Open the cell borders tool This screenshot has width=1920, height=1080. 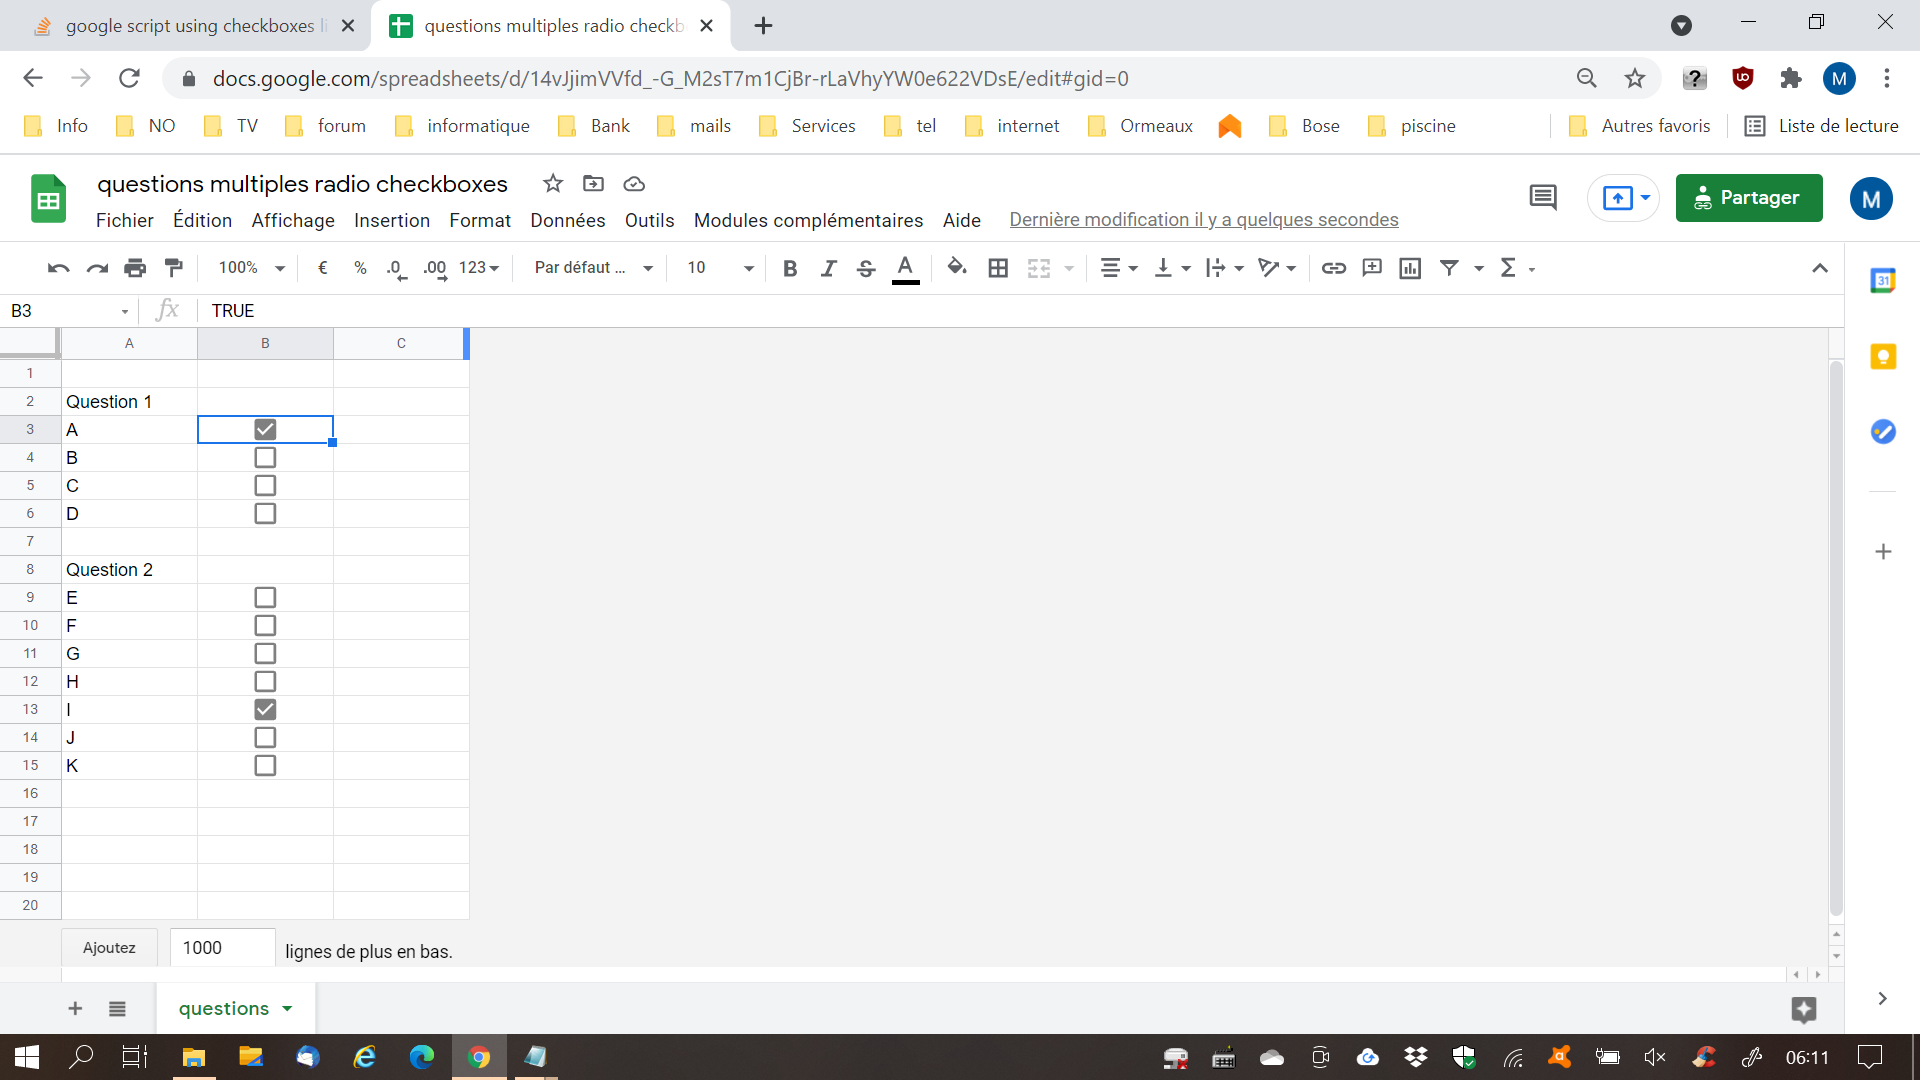(x=997, y=267)
